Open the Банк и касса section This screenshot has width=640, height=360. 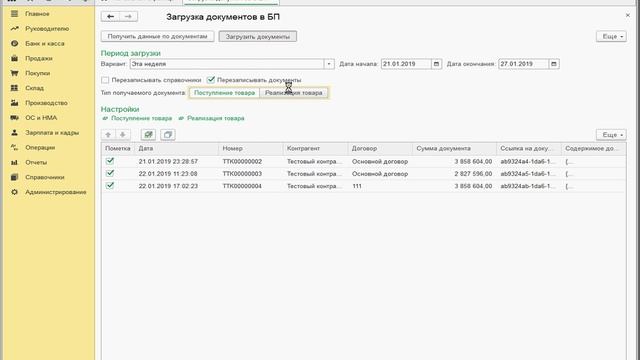click(44, 43)
